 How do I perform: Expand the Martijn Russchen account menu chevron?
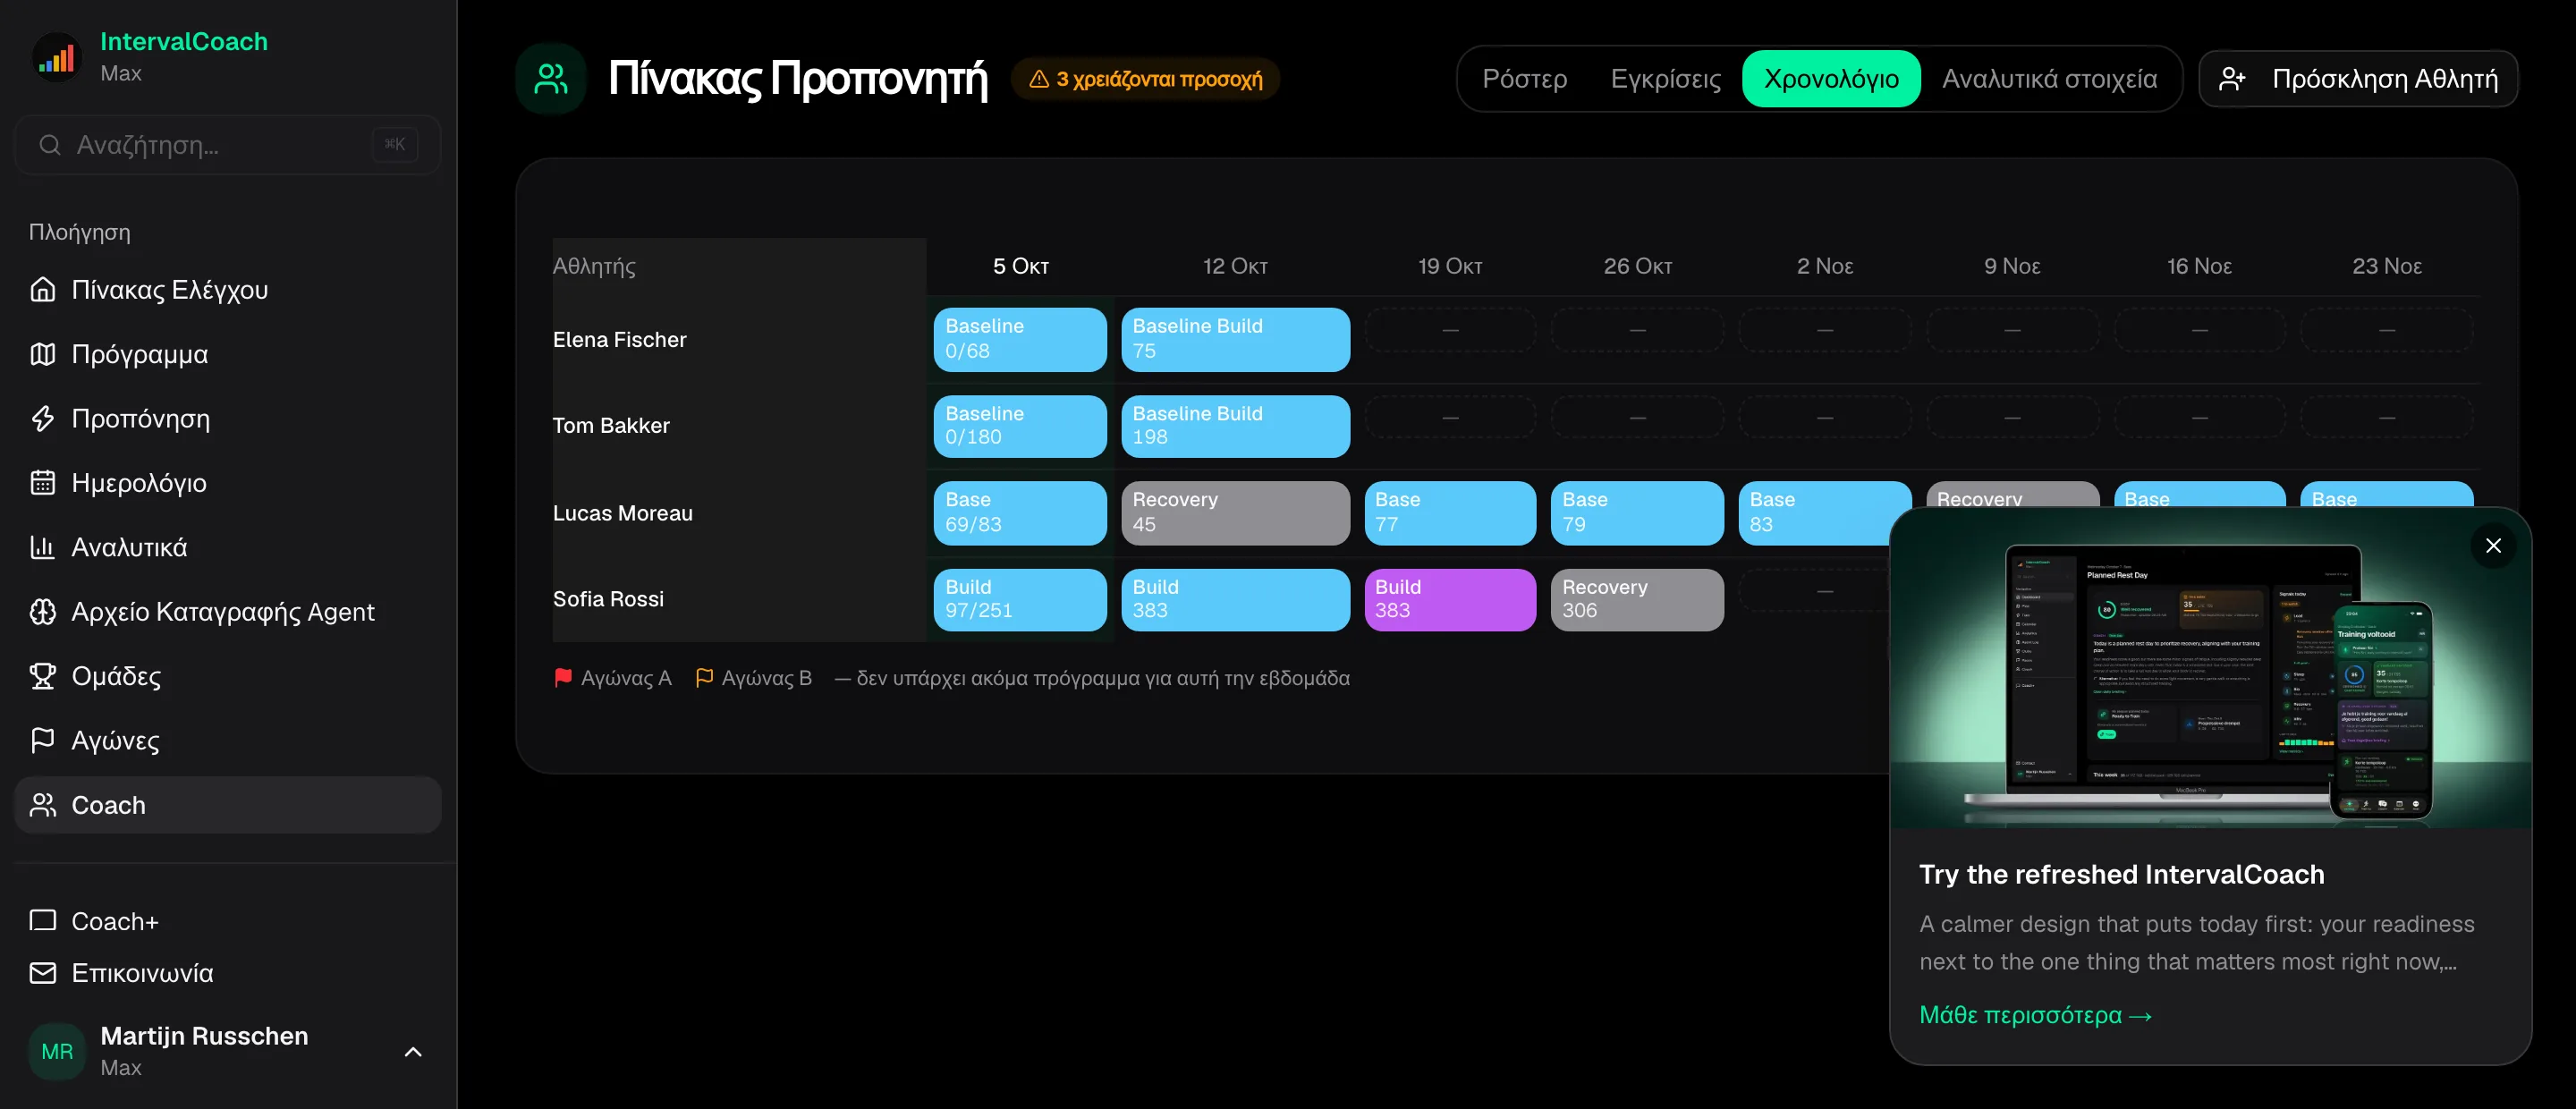point(413,1051)
